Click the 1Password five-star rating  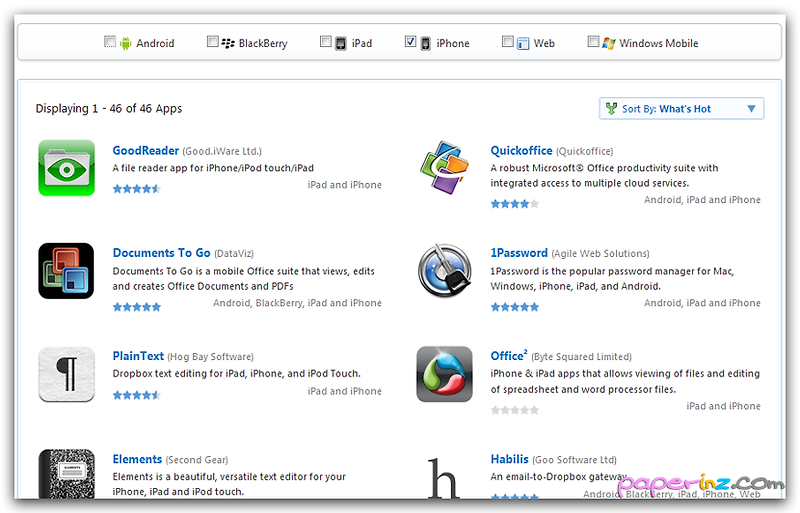[x=514, y=307]
